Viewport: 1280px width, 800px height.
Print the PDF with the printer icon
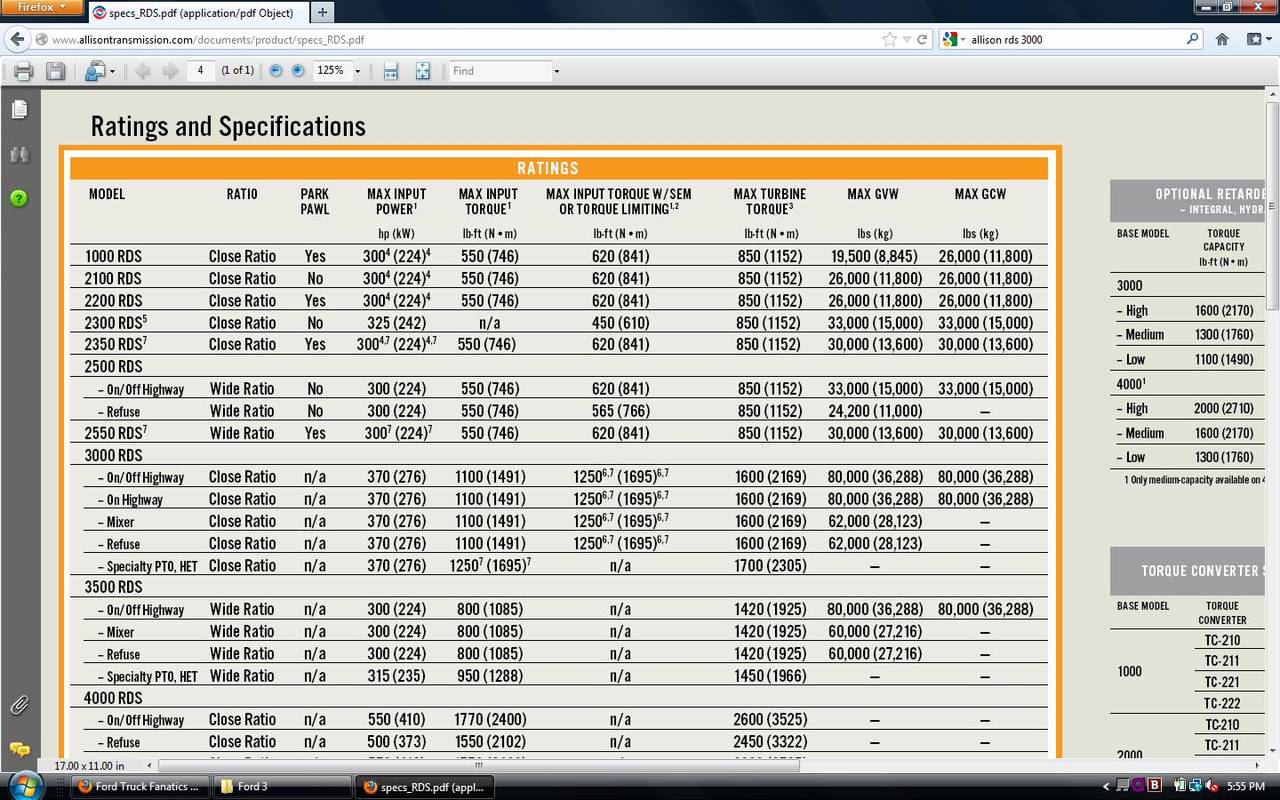pos(24,71)
